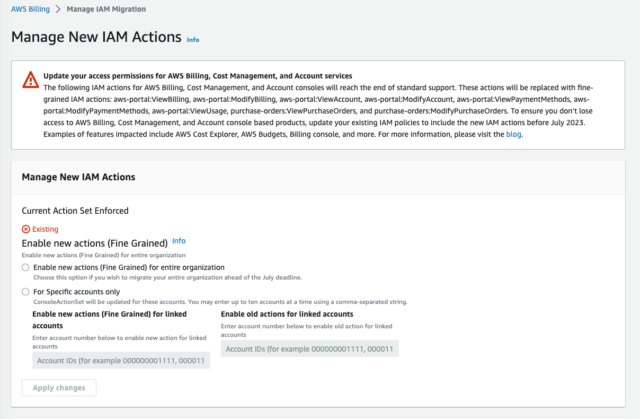Go to AWS Billing breadcrumb
The height and width of the screenshot is (419, 640).
click(x=30, y=9)
